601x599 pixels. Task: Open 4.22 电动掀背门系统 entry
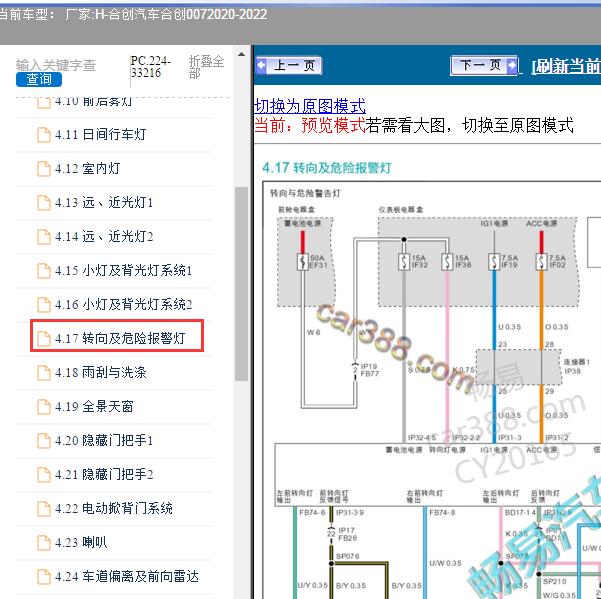click(114, 508)
